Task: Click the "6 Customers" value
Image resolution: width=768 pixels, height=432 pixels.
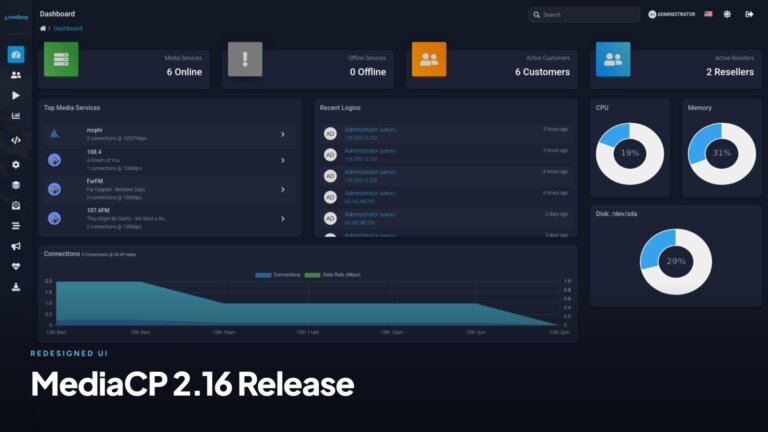Action: point(542,72)
